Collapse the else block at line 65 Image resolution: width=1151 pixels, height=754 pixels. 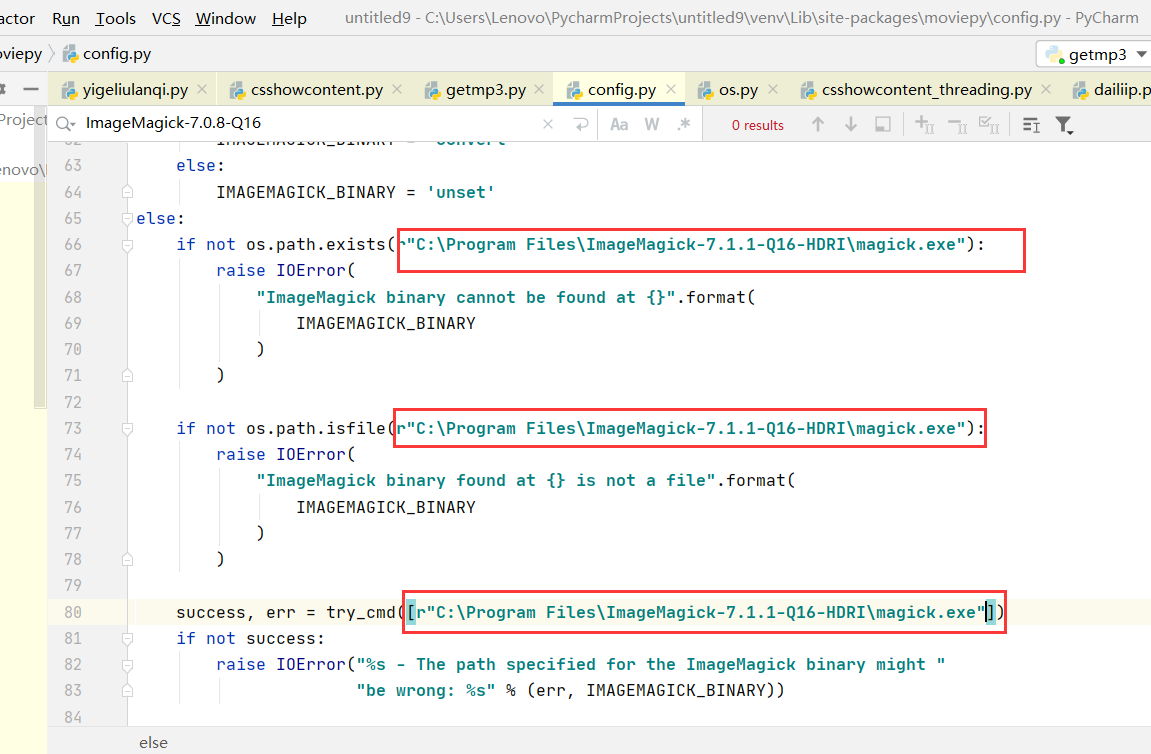(x=128, y=218)
